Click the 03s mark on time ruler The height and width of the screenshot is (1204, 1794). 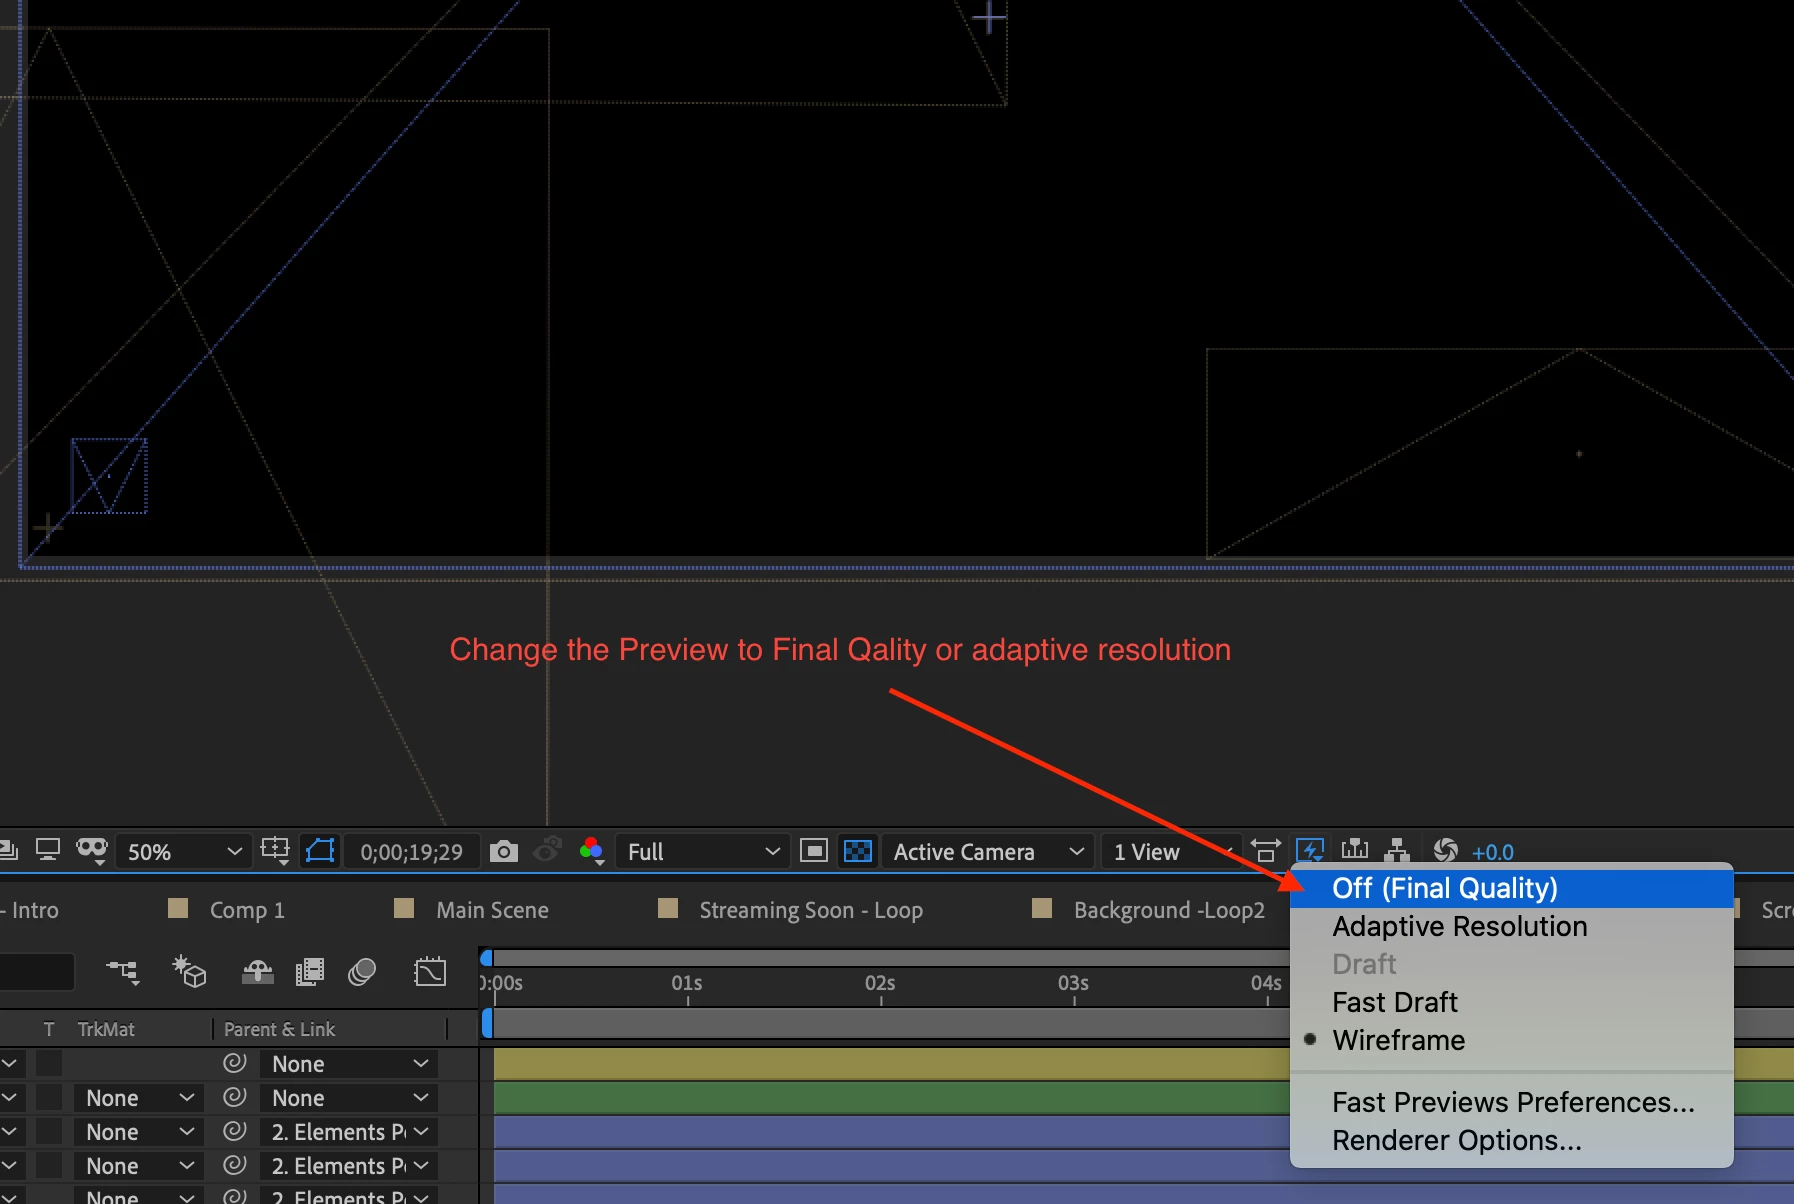1073,983
